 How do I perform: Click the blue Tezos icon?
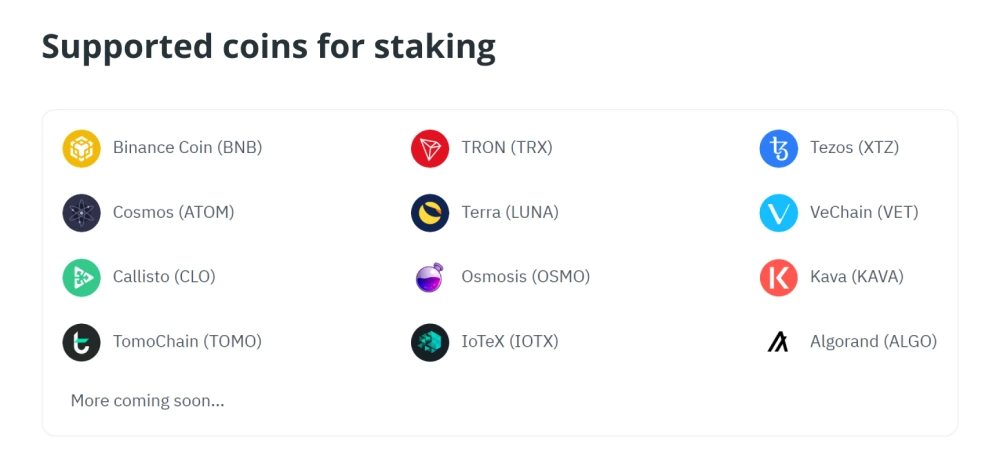[x=778, y=149]
